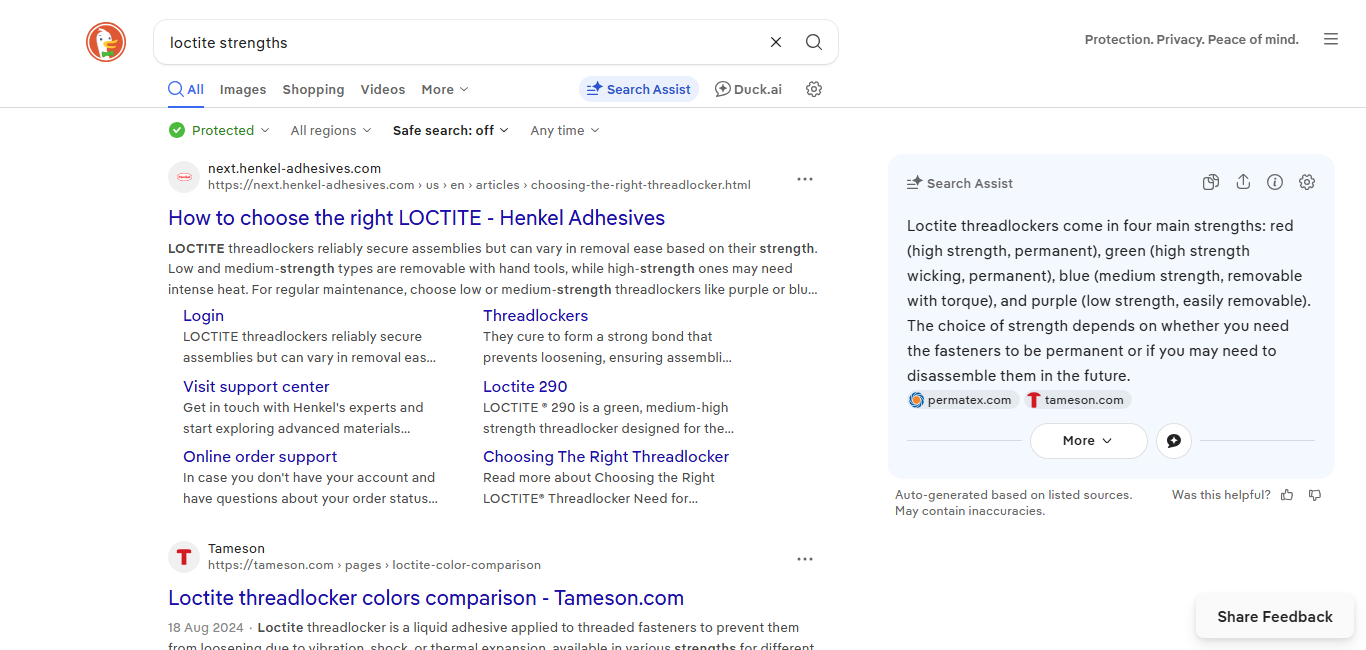Open the Visit support center sitelink
The height and width of the screenshot is (650, 1366).
(256, 387)
